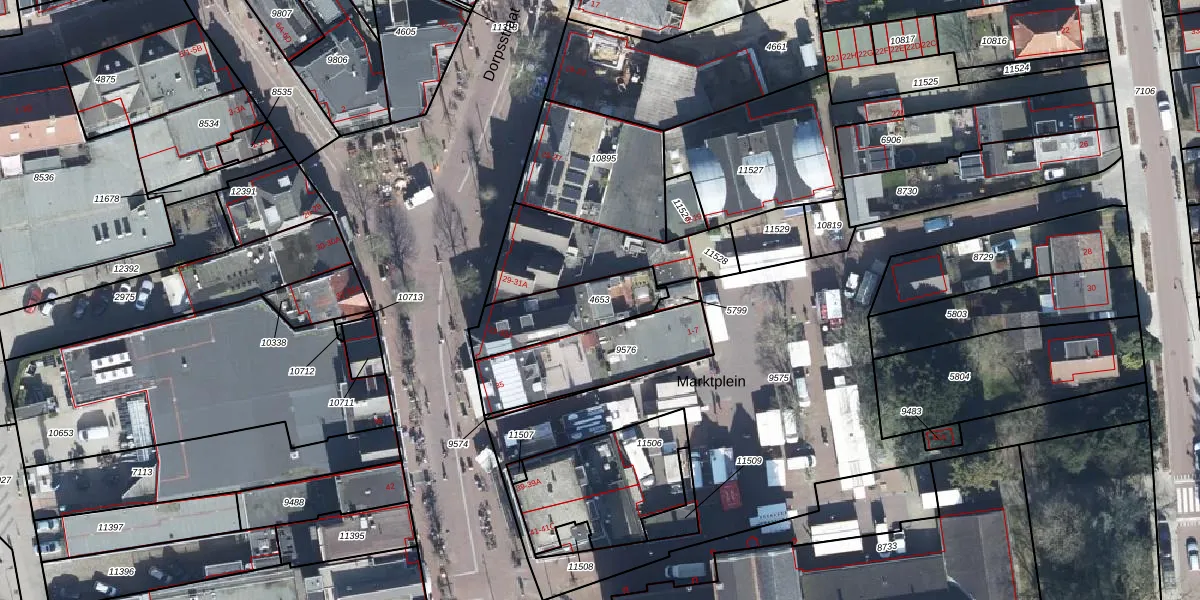Screen dimensions: 1200x600
Task: Click parcel label 8536
Action: 44,177
